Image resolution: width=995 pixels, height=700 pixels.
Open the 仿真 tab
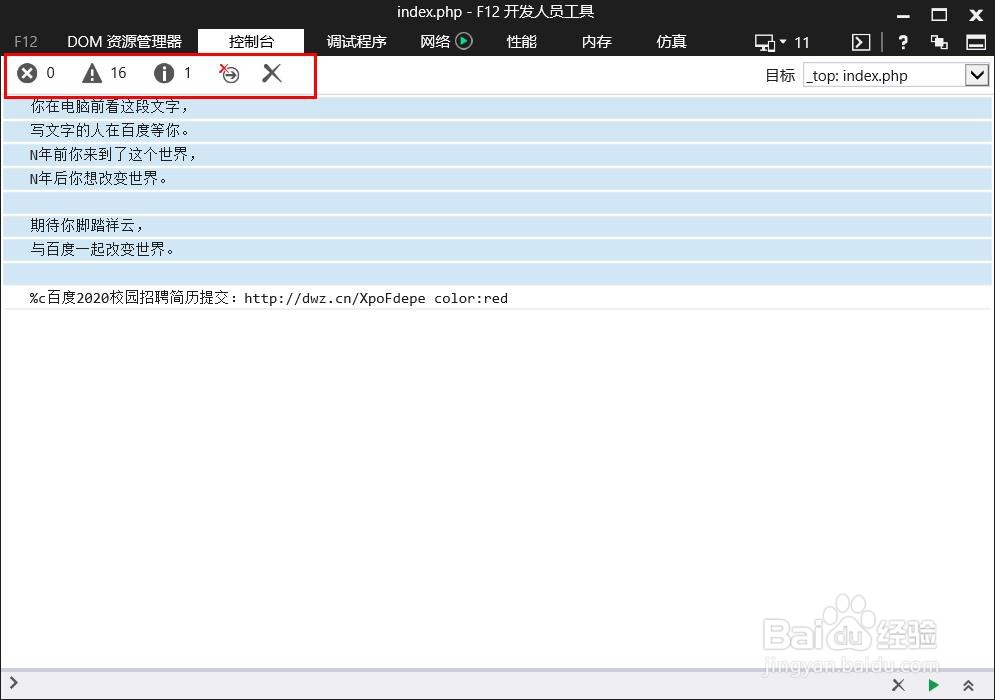[x=671, y=42]
